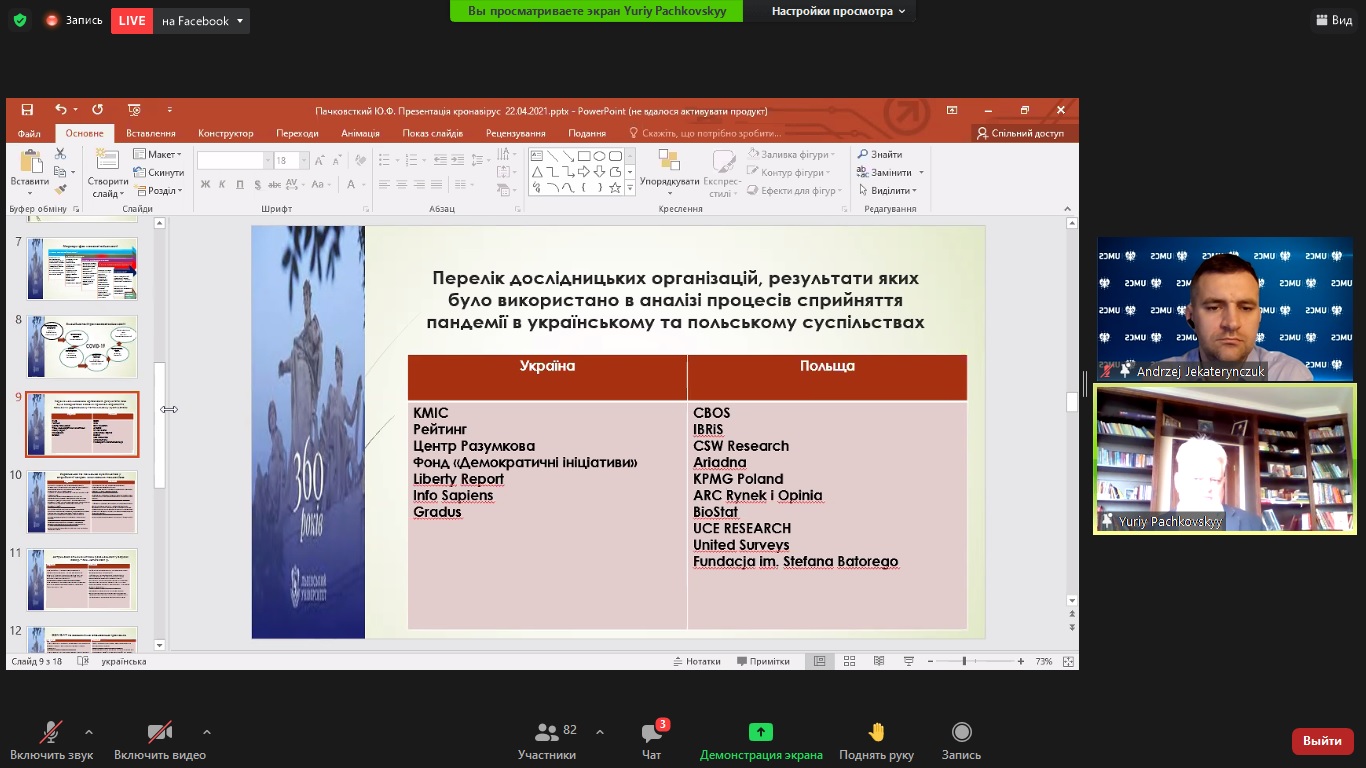Viewport: 1366px width, 768px height.
Task: Click Демонстрация экрана share screen button
Action: [x=761, y=742]
